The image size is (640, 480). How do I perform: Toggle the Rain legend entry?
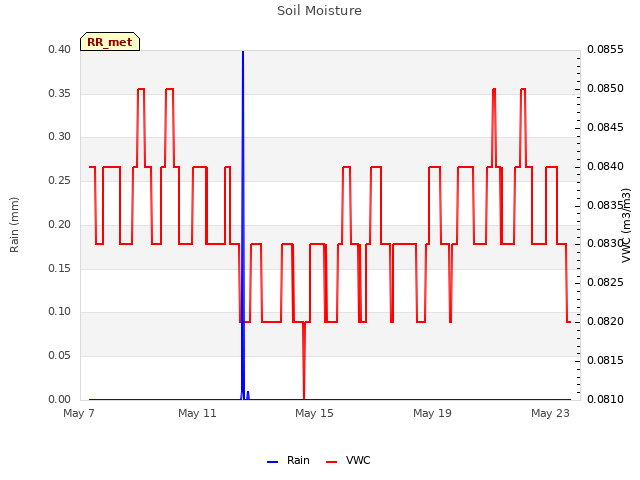tap(288, 461)
